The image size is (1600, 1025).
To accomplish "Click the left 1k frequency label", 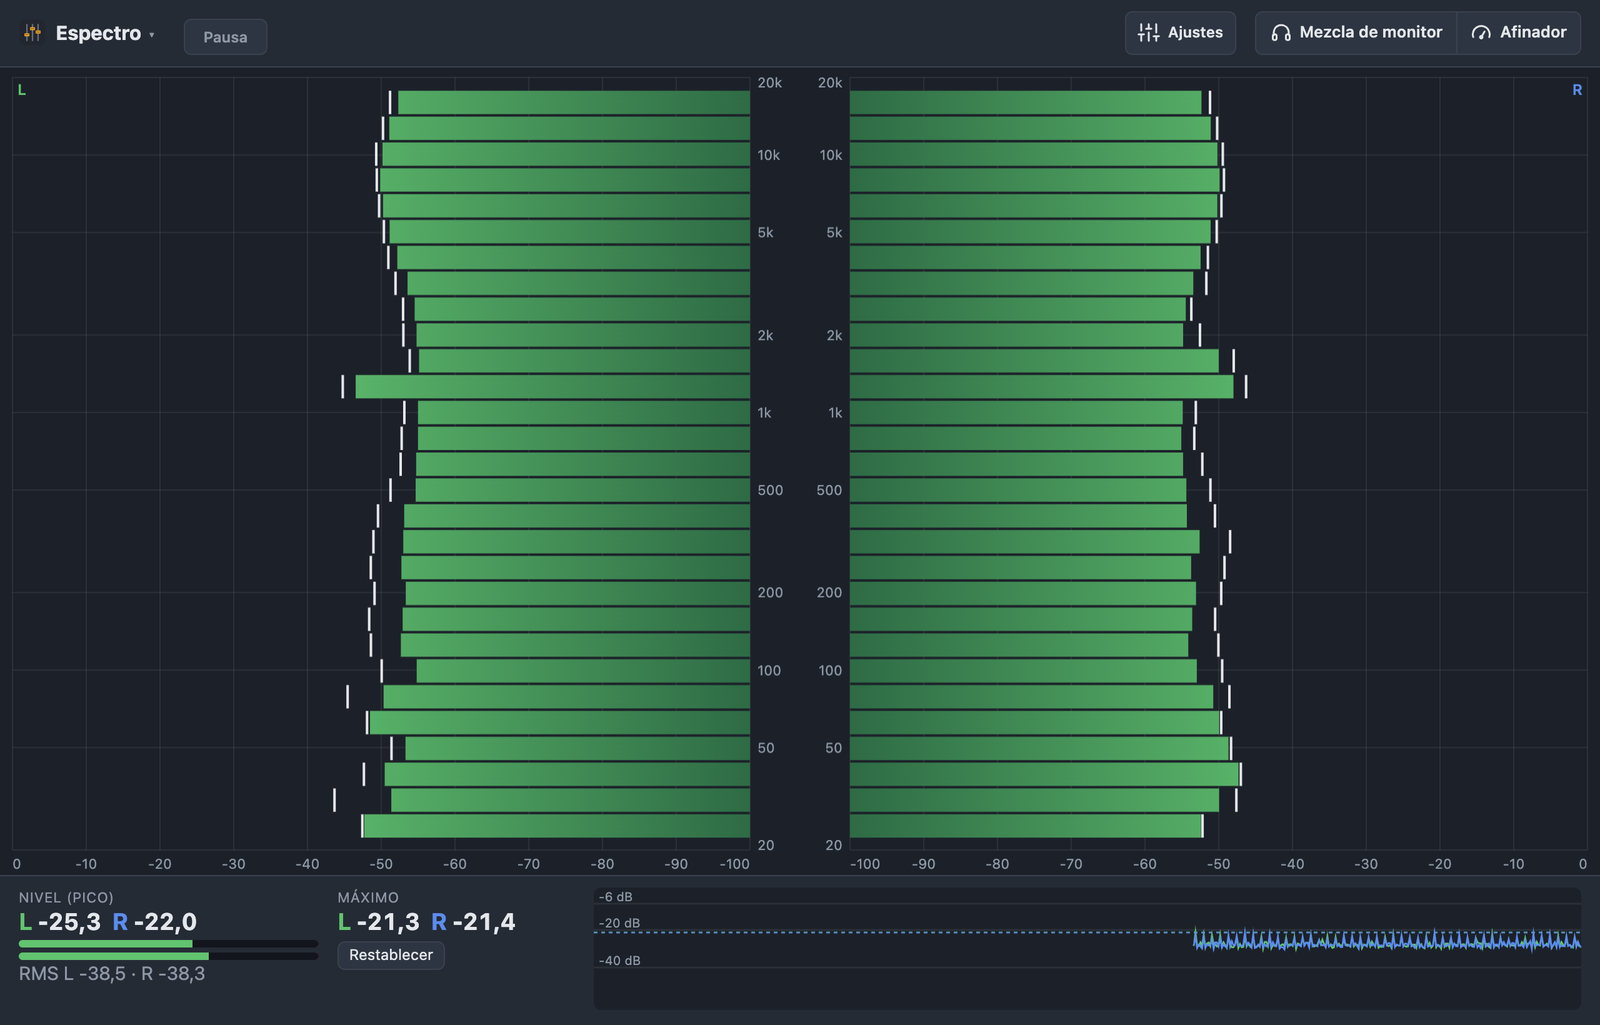I will pos(765,413).
